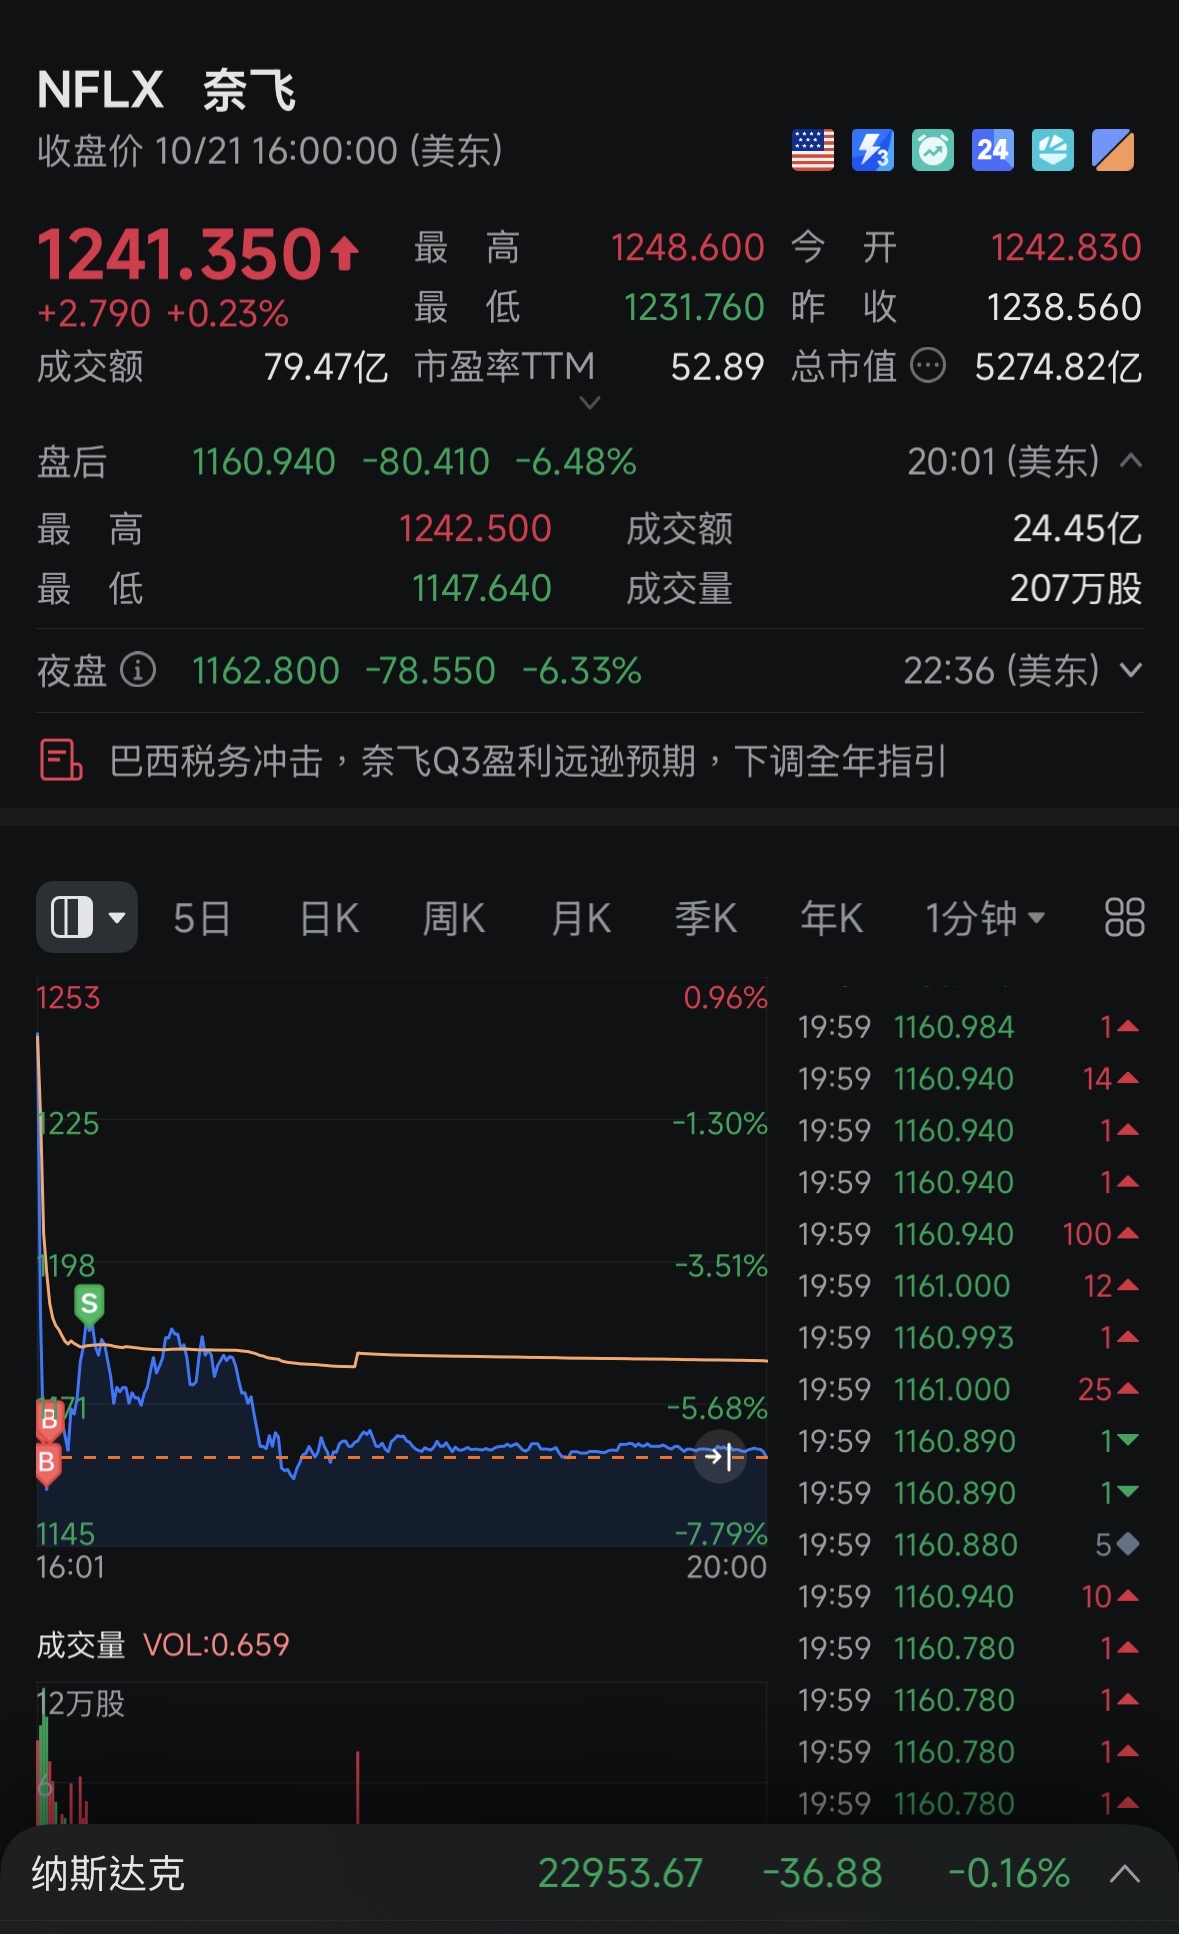The height and width of the screenshot is (1934, 1179).
Task: Tap the -6.48% after-hours change
Action: tap(576, 462)
